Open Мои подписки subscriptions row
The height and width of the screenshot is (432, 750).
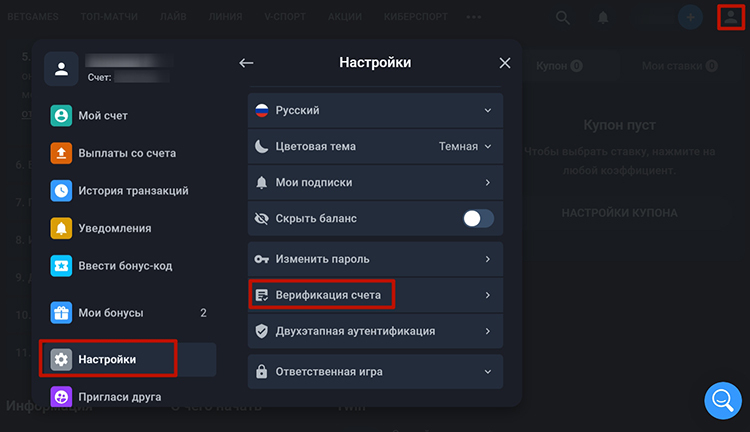pyautogui.click(x=375, y=182)
